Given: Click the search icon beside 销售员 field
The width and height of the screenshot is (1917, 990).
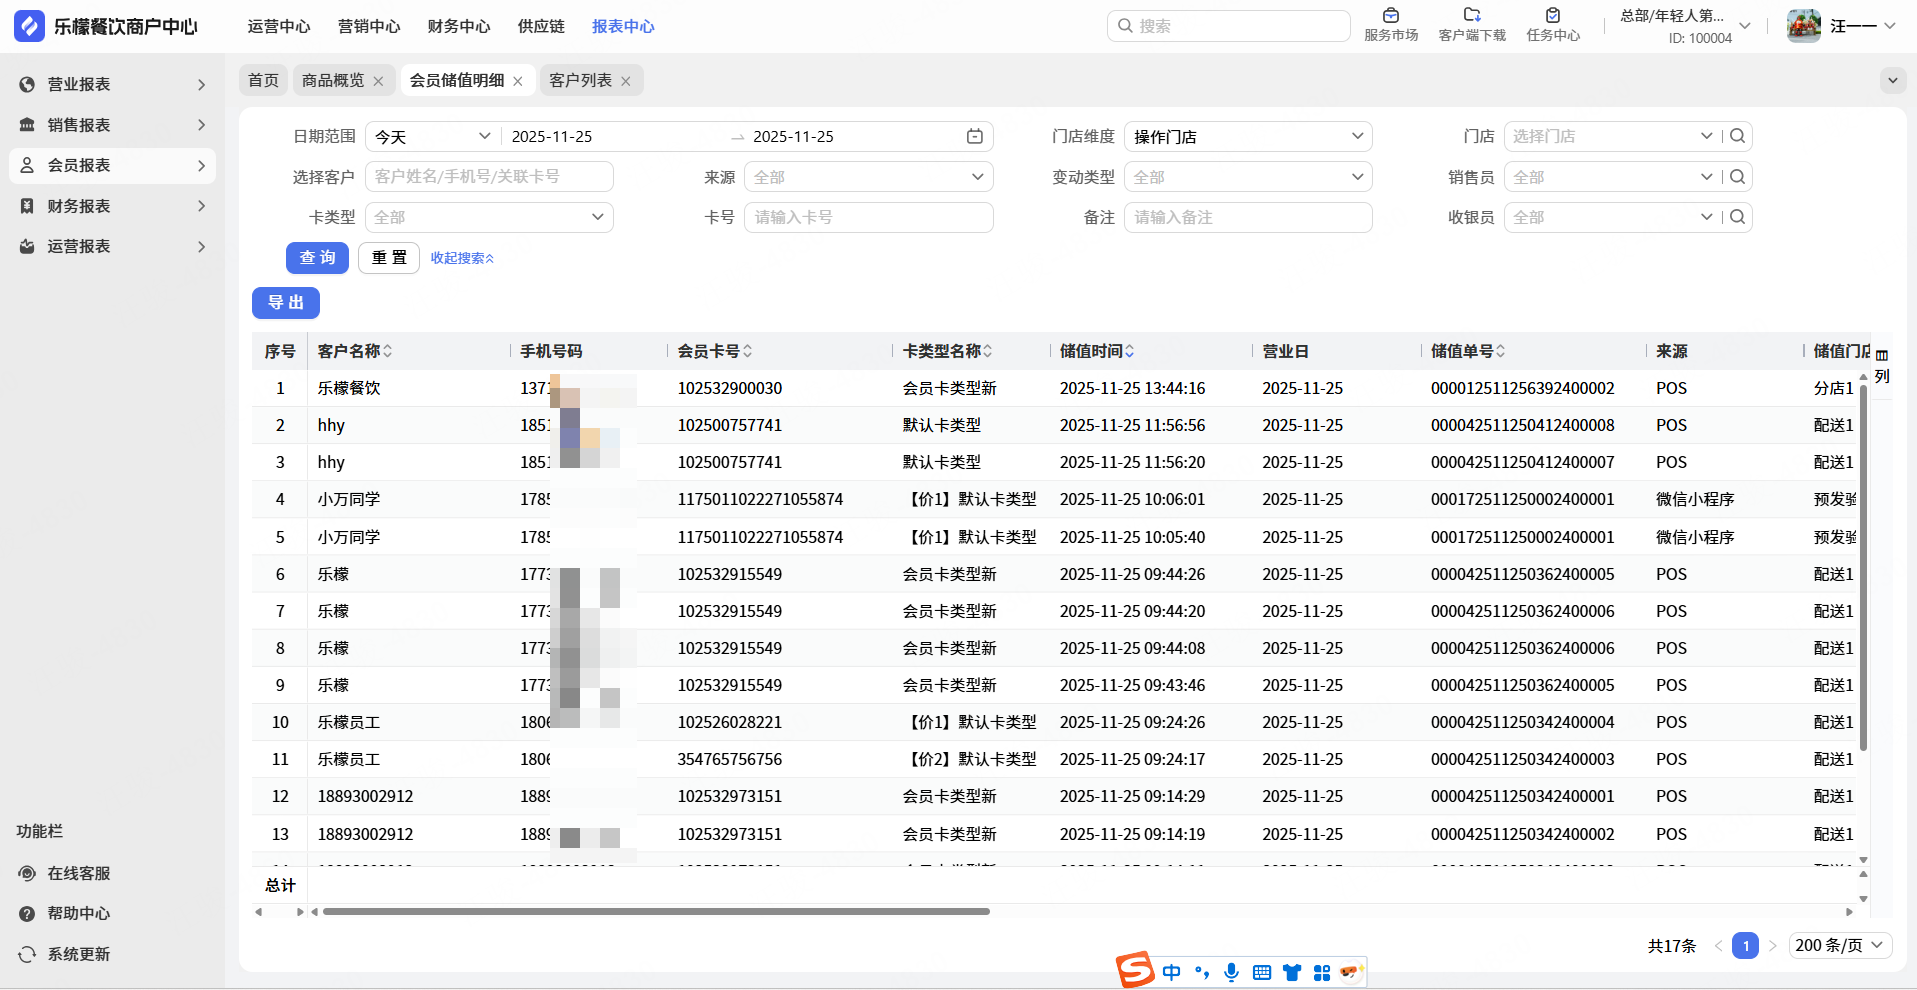Looking at the screenshot, I should 1738,177.
